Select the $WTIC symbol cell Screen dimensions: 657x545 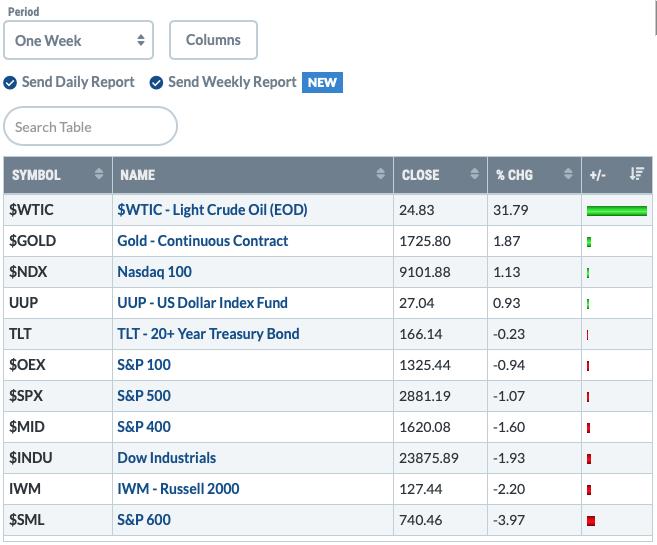pos(58,210)
